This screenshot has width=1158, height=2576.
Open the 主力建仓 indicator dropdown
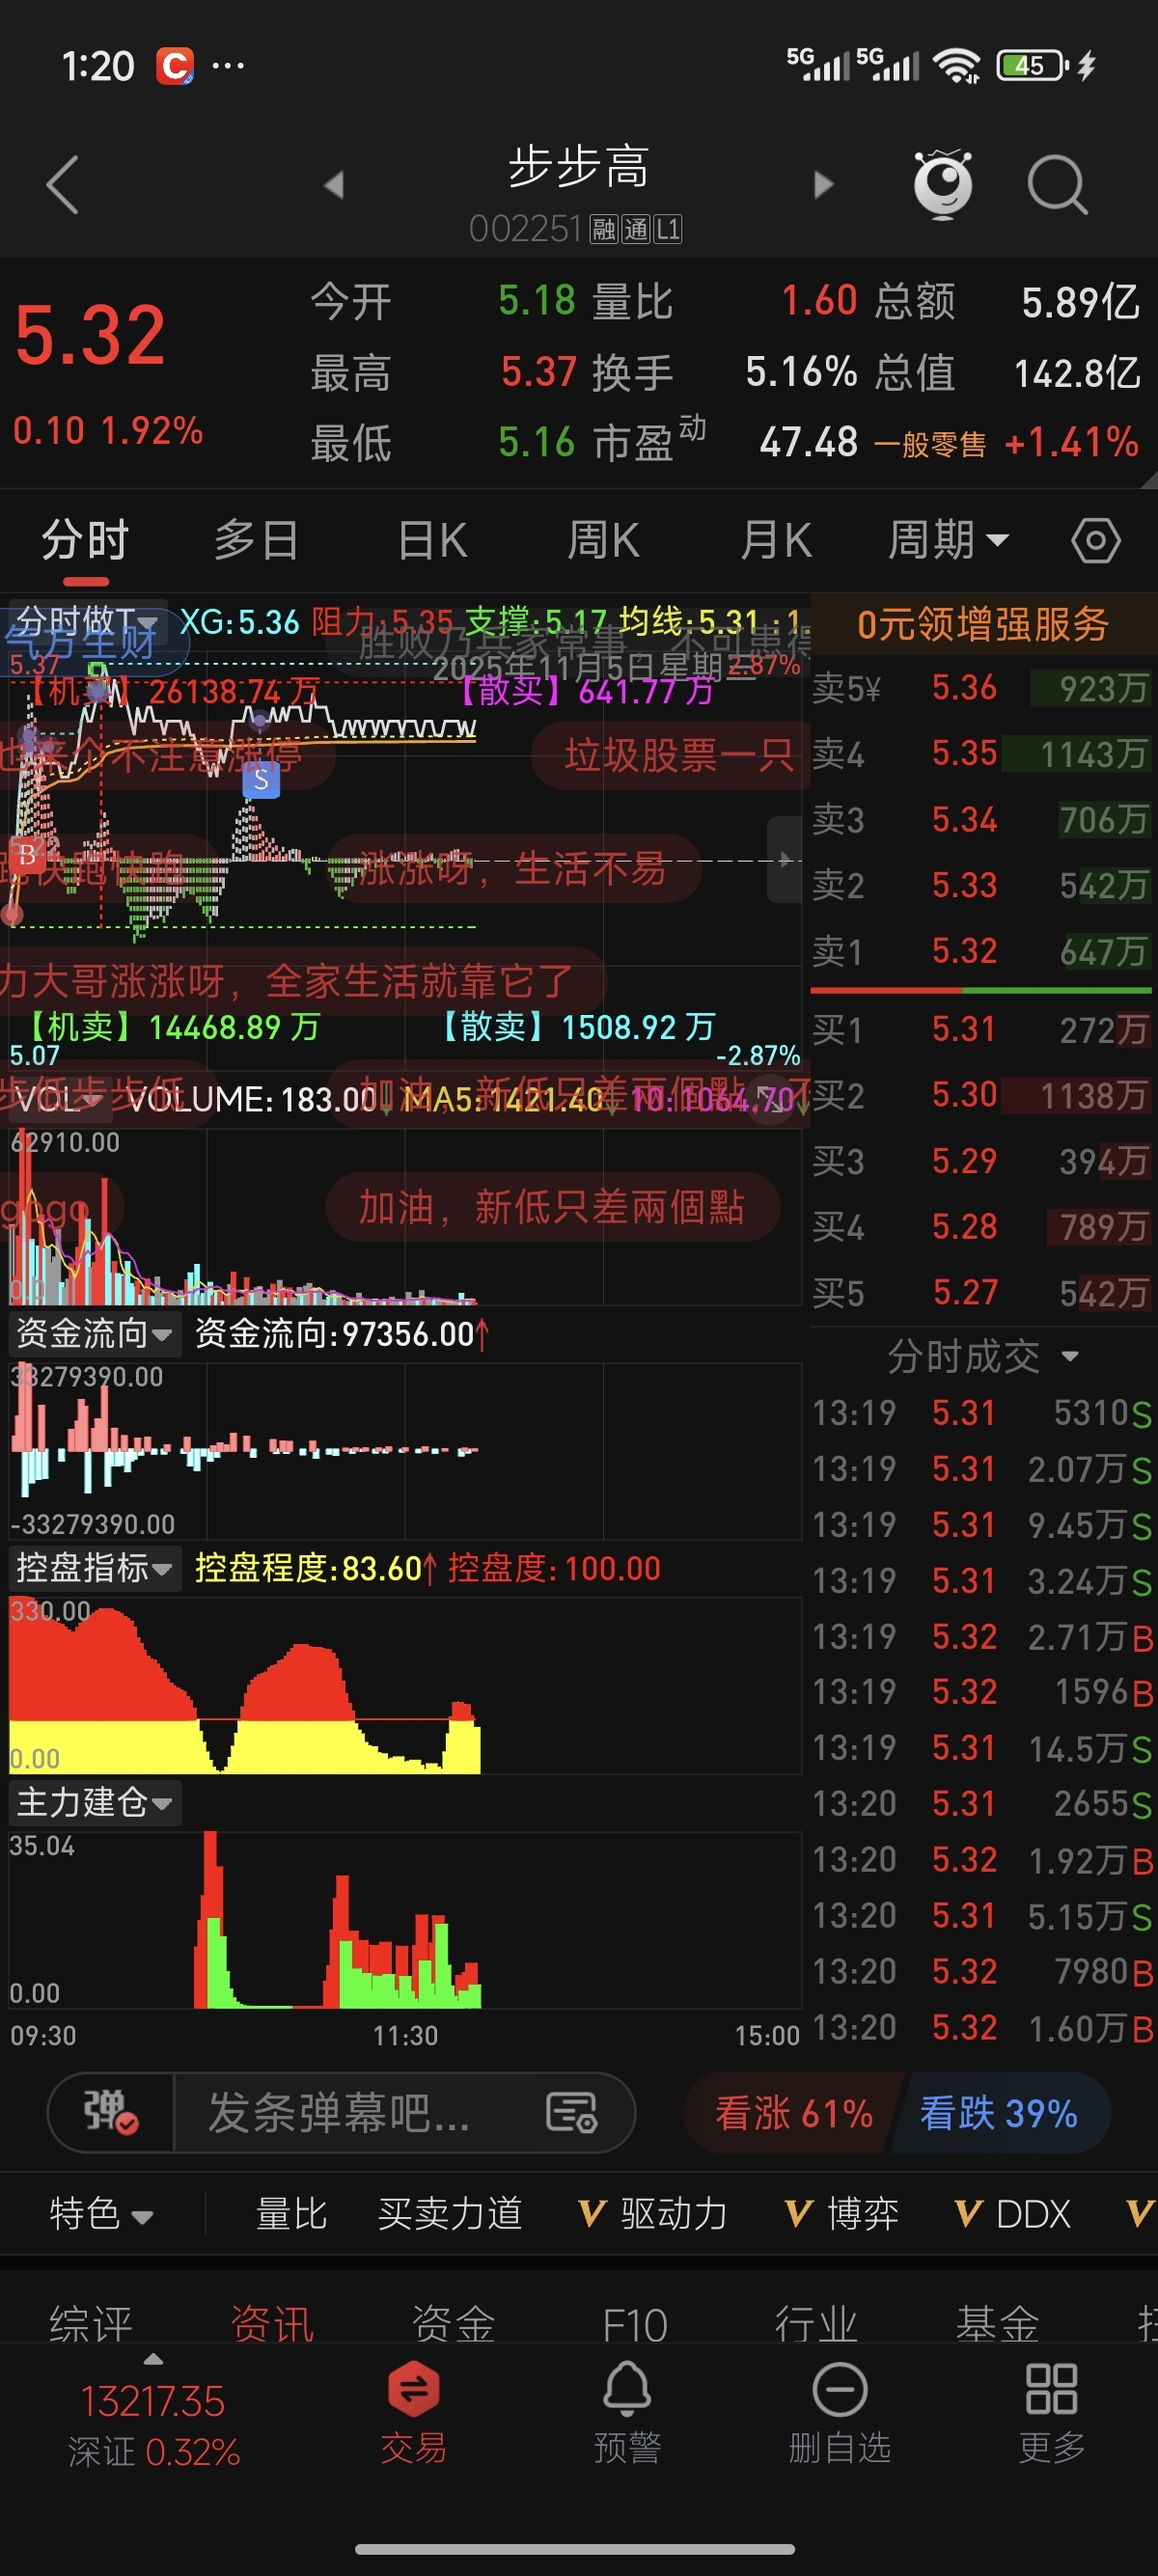[x=94, y=1802]
